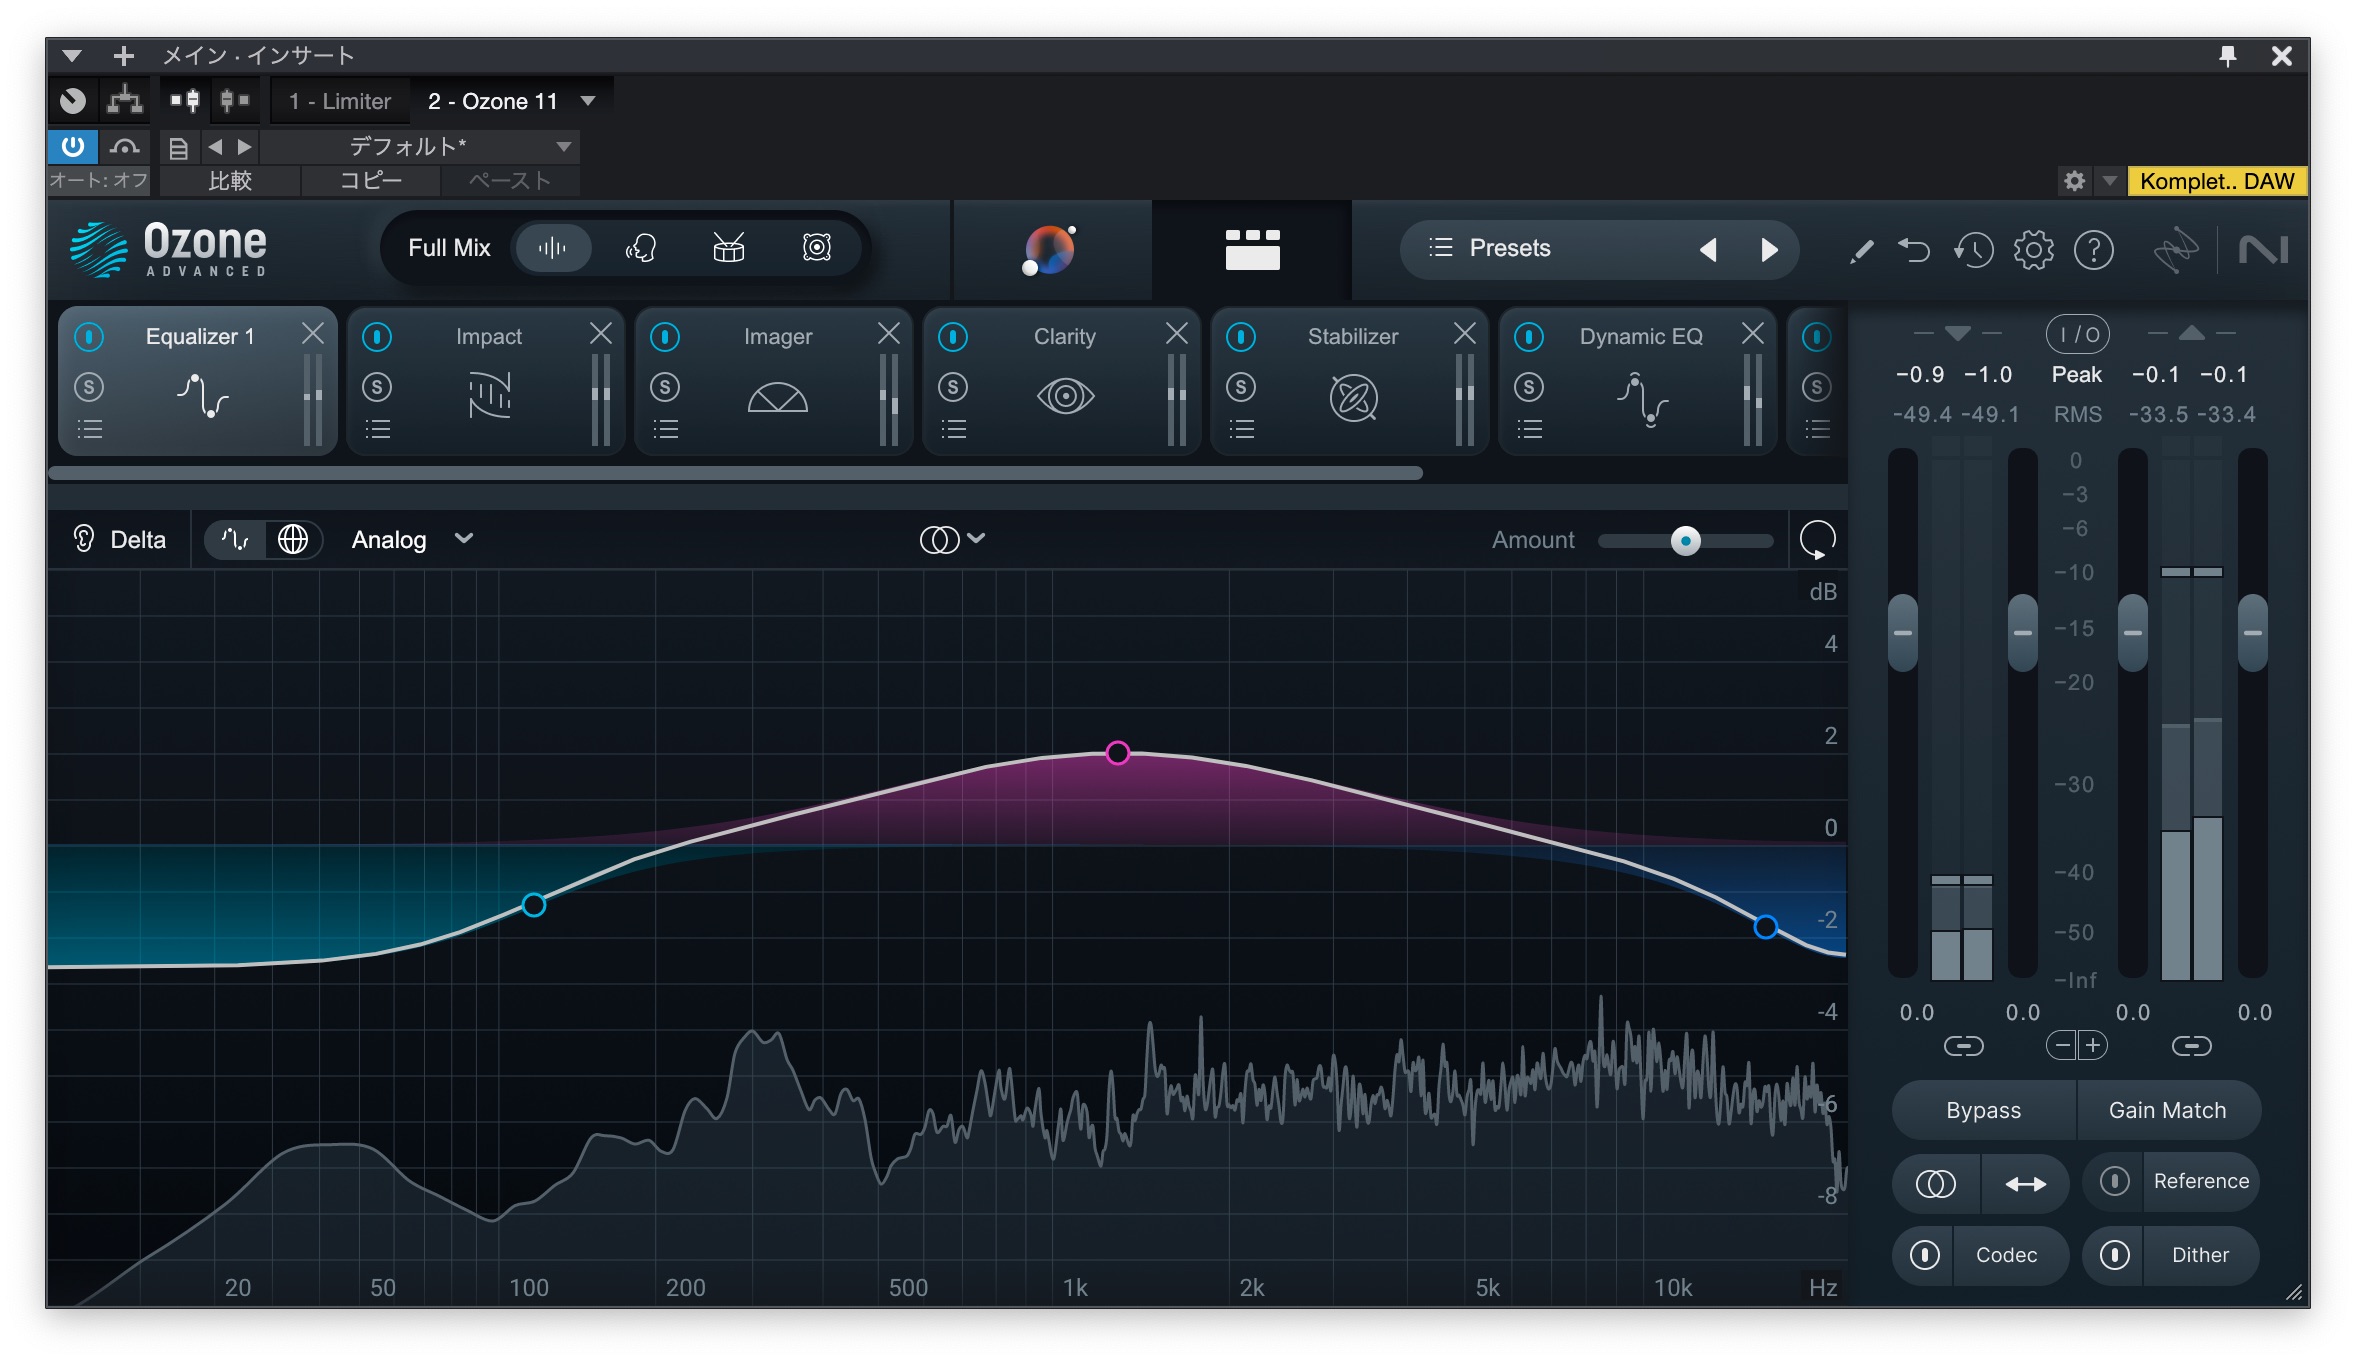This screenshot has height=1362, width=2356.
Task: Enable the Reference button
Action: click(2200, 1182)
